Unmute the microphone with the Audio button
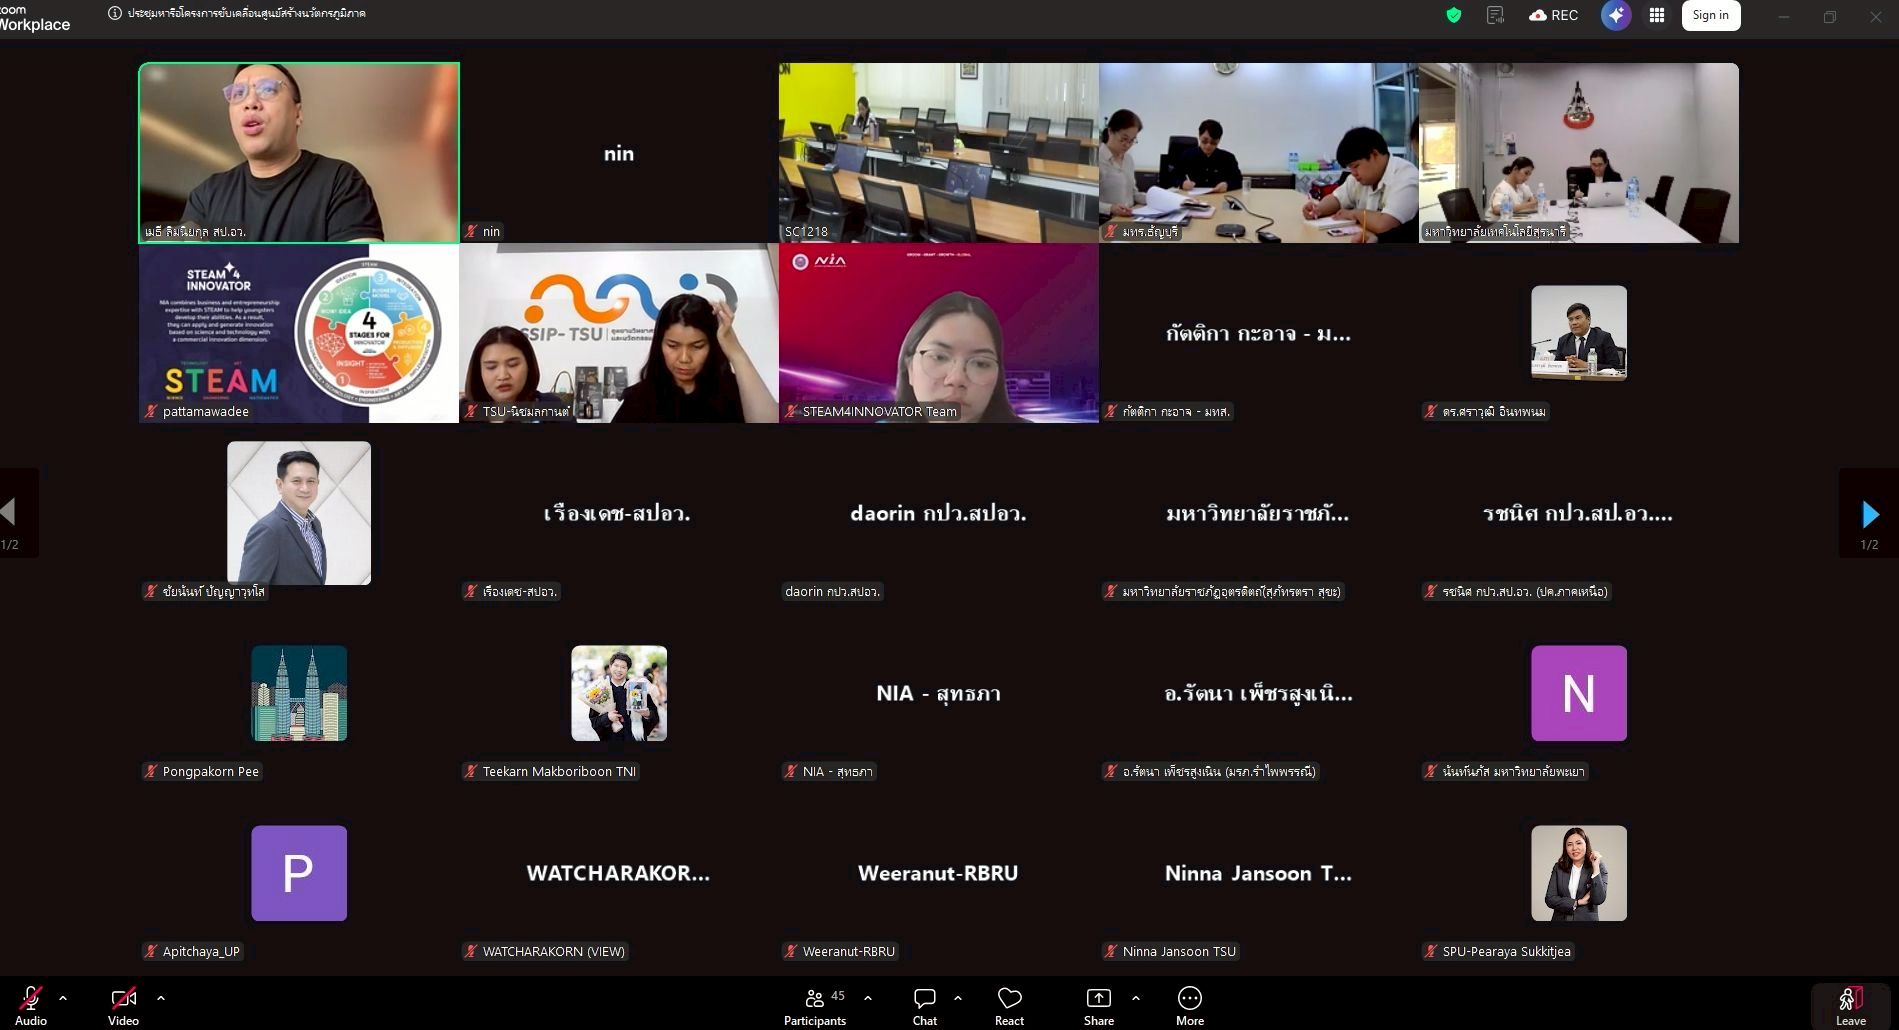 [30, 1004]
